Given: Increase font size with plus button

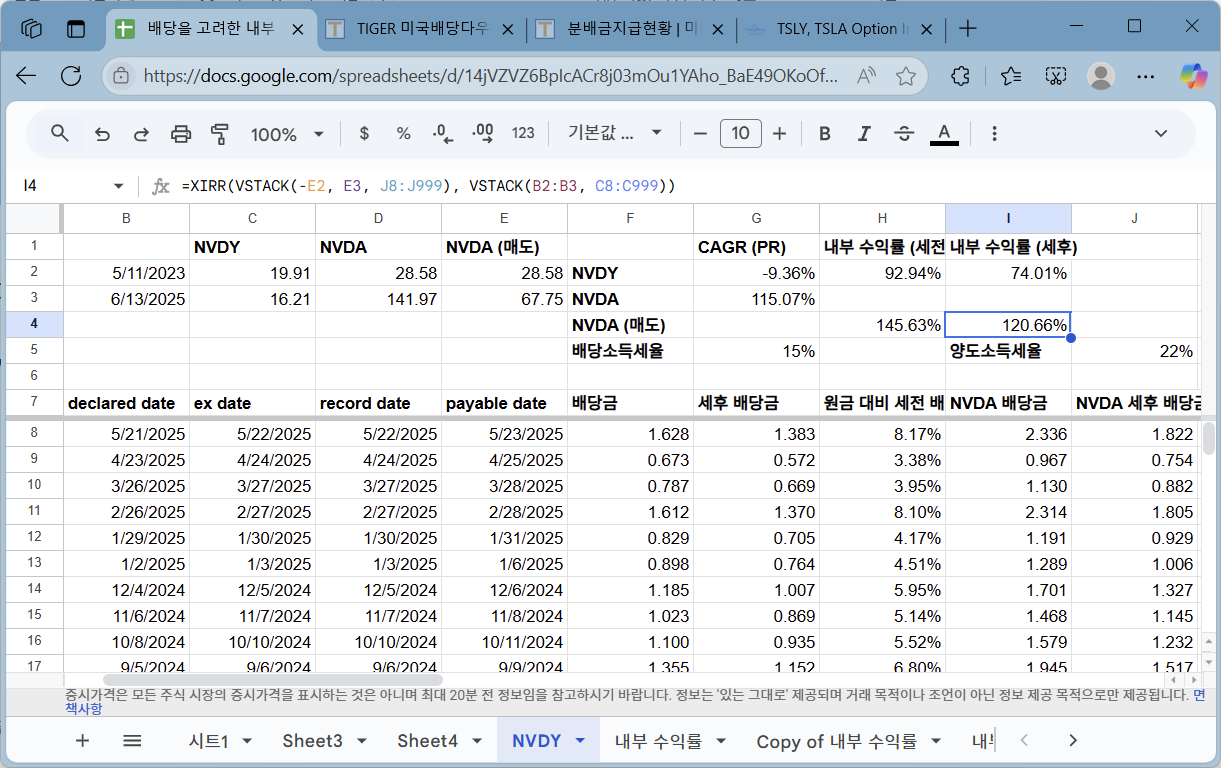Looking at the screenshot, I should pos(780,133).
